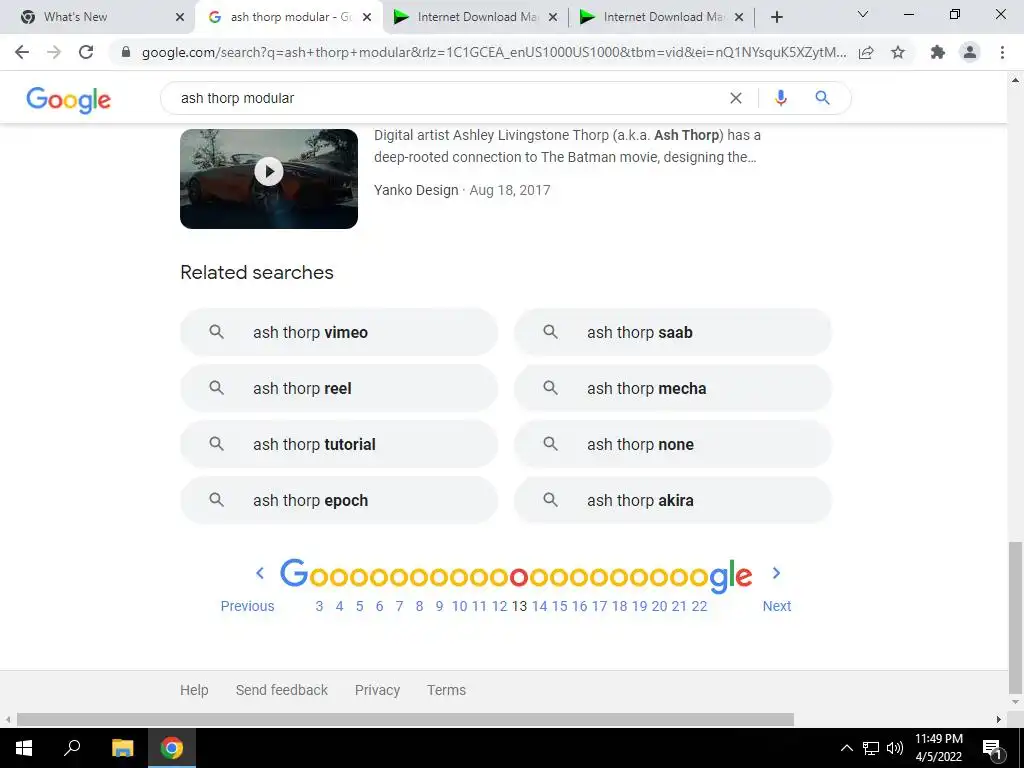This screenshot has height=768, width=1024.
Task: Open the volume speaker tray icon
Action: click(x=895, y=748)
